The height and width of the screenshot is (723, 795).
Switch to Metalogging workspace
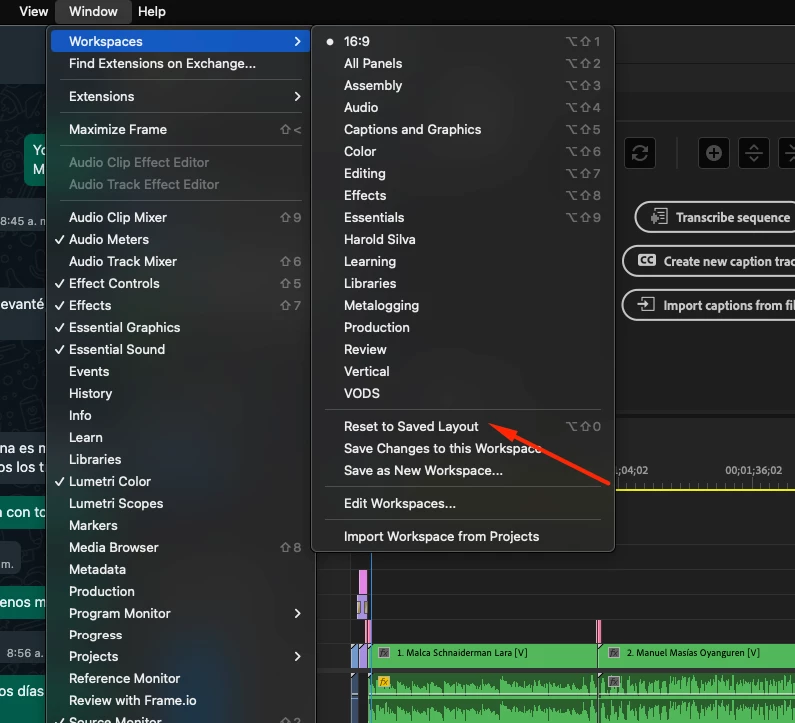(x=463, y=305)
